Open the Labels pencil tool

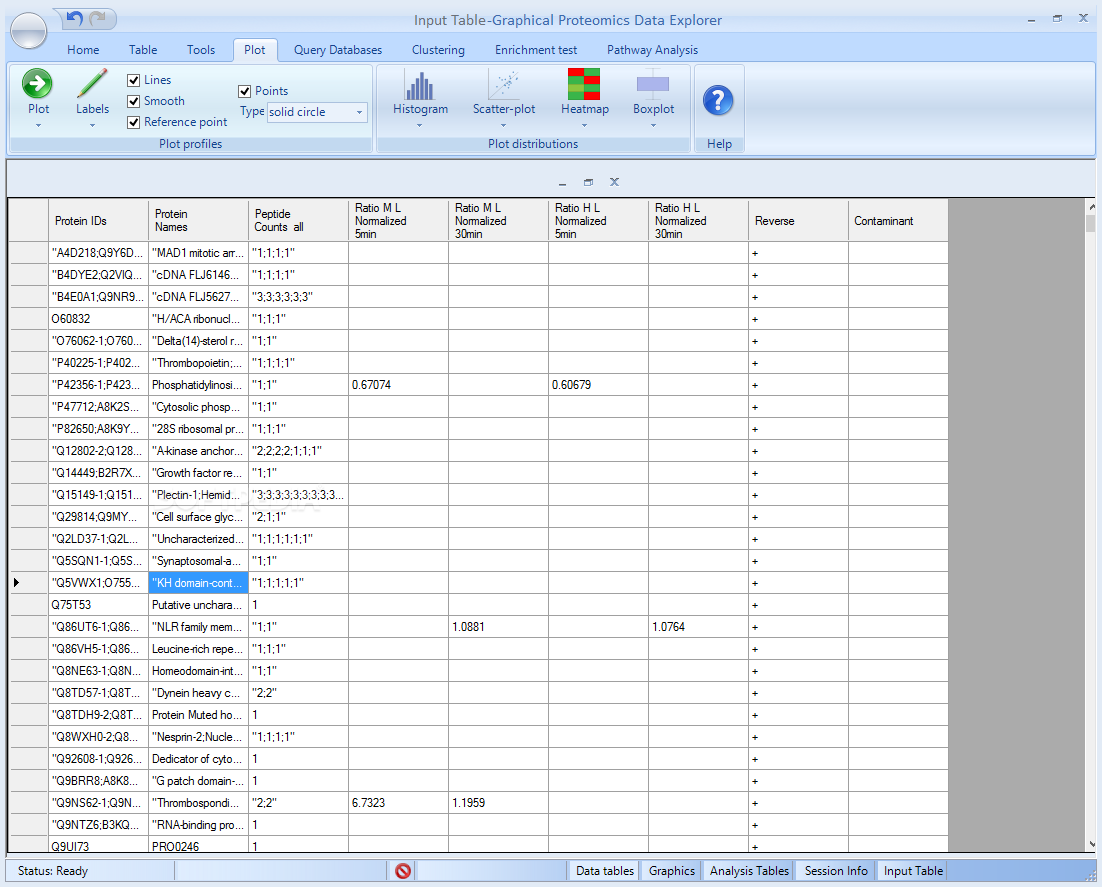click(92, 84)
